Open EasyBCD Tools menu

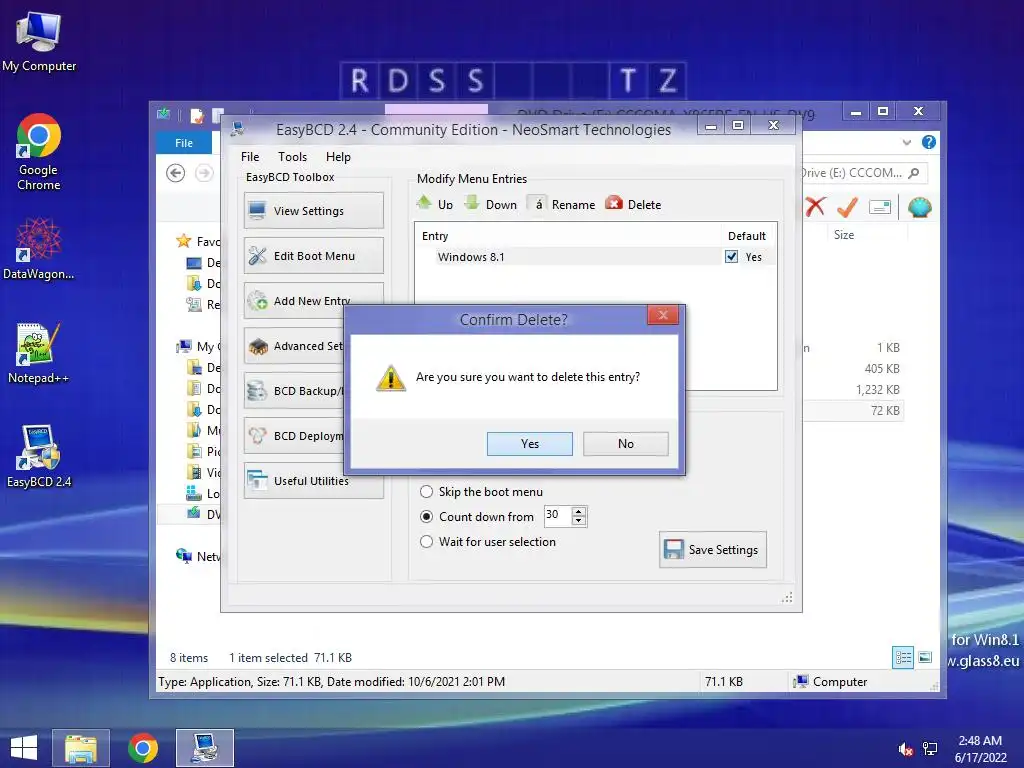[x=292, y=157]
